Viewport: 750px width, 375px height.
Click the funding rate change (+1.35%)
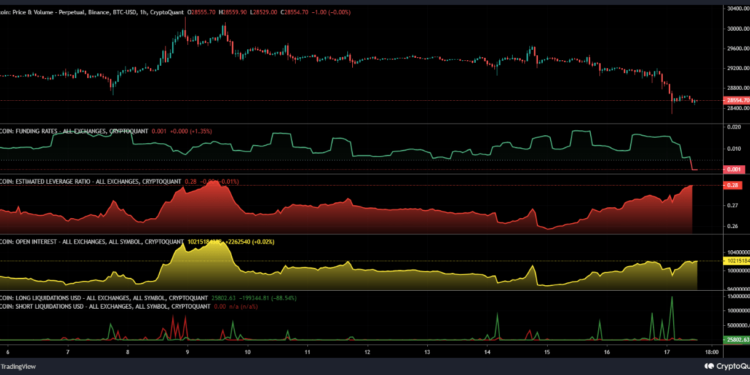point(201,131)
